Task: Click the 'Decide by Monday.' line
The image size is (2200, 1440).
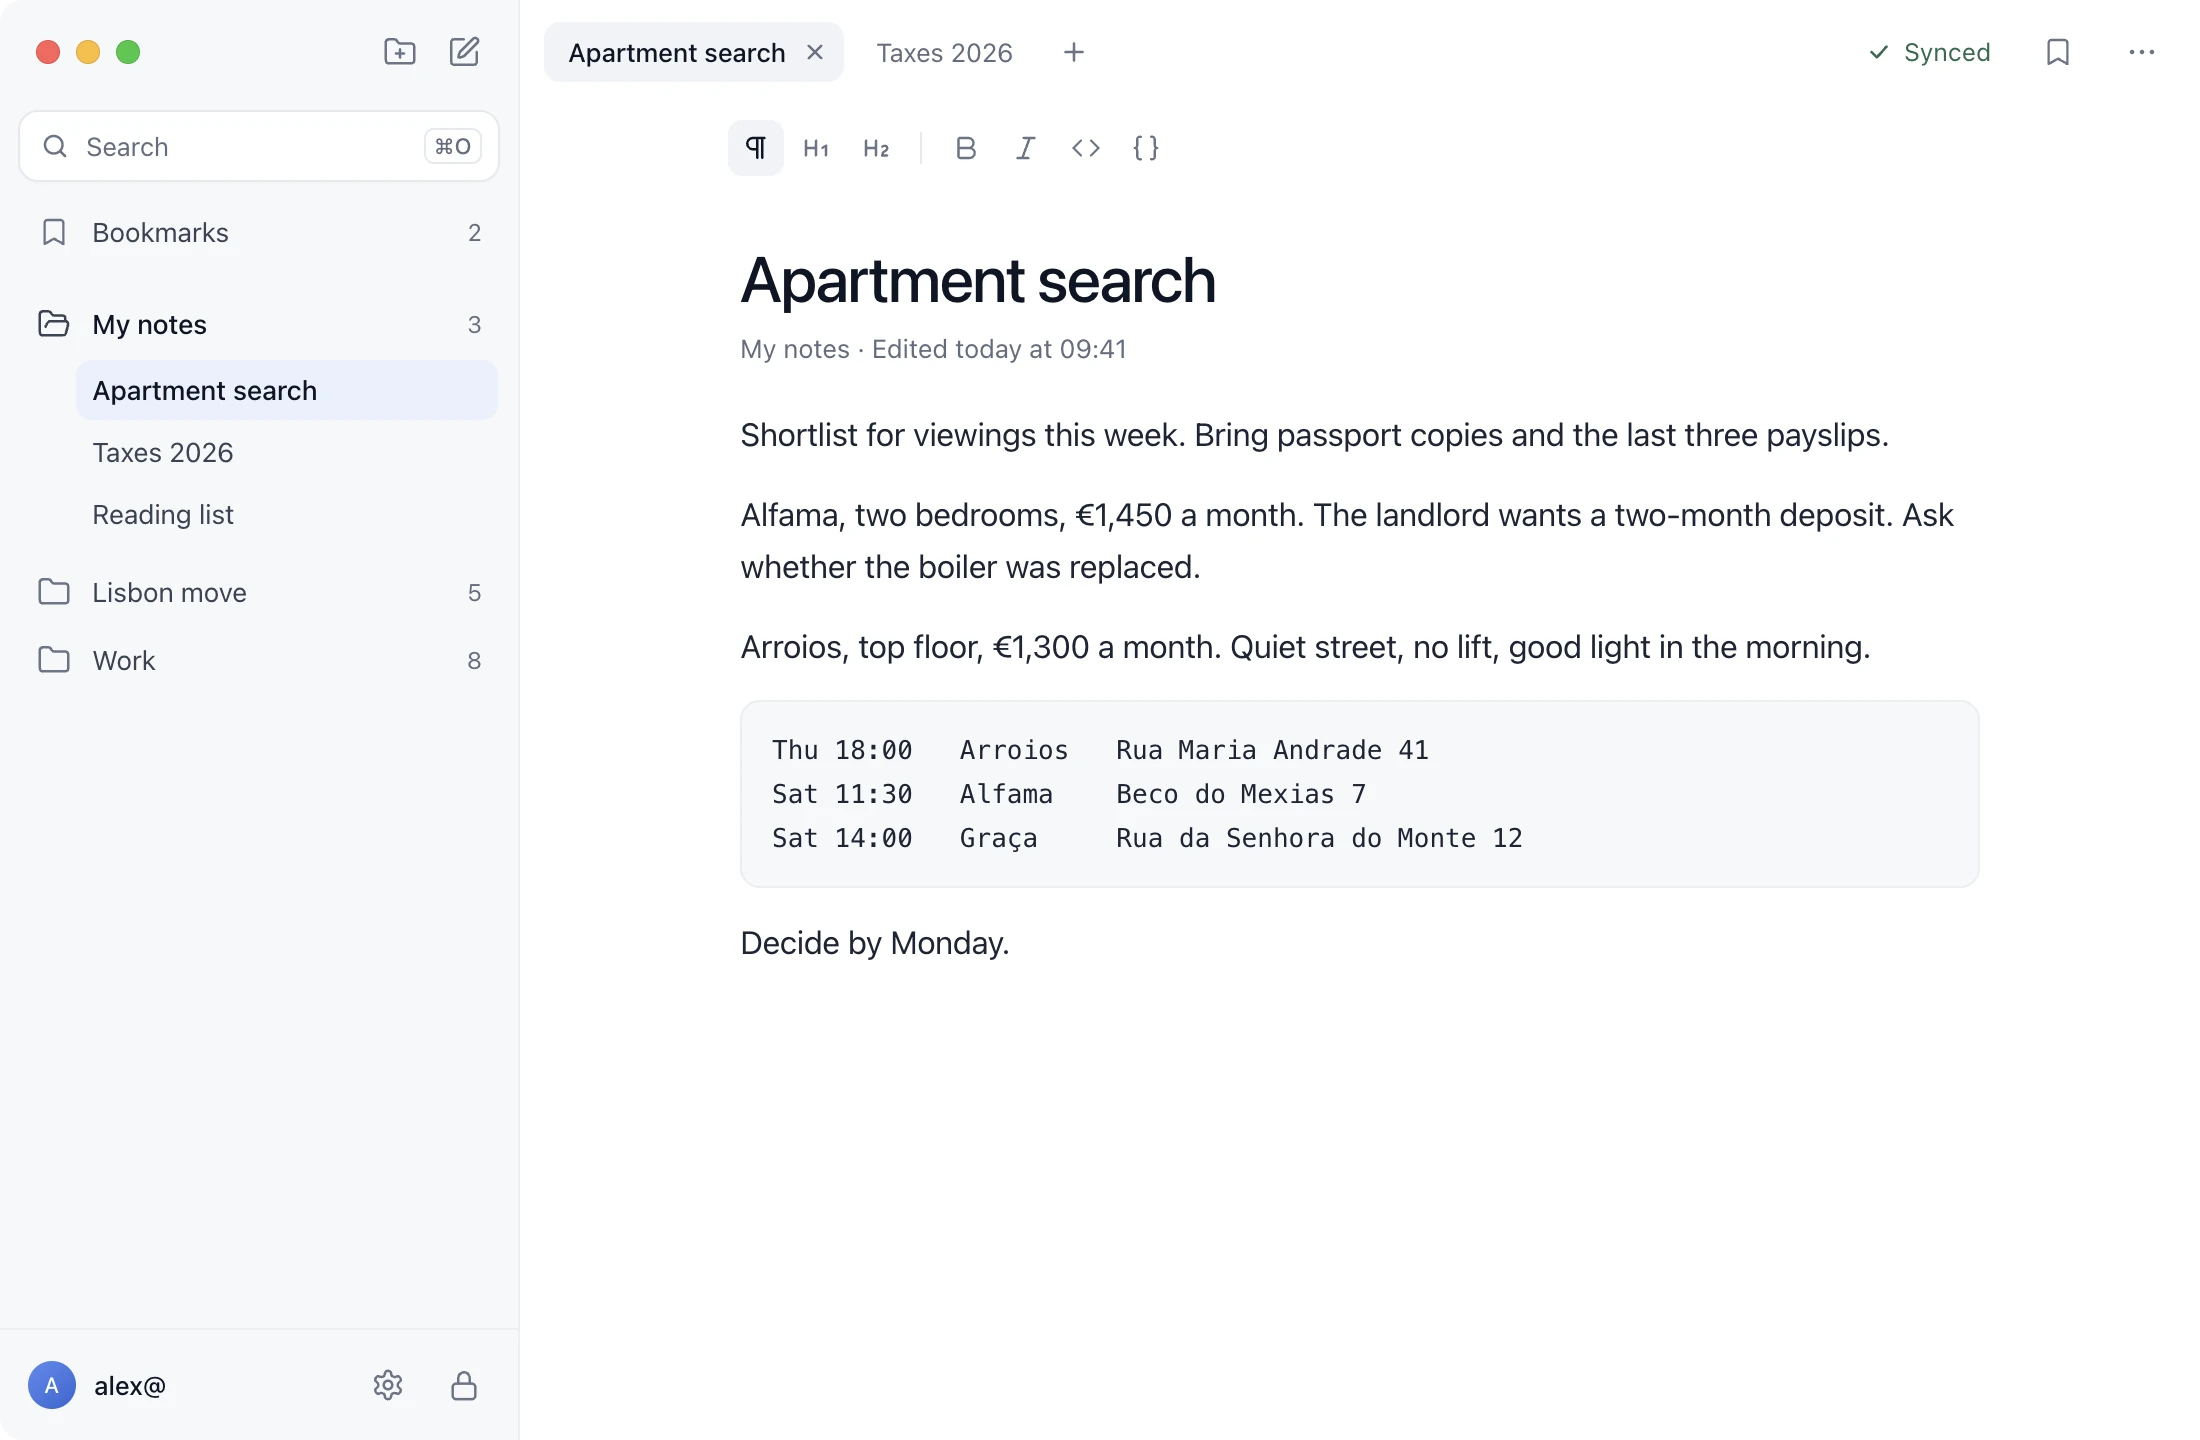Action: click(x=875, y=943)
